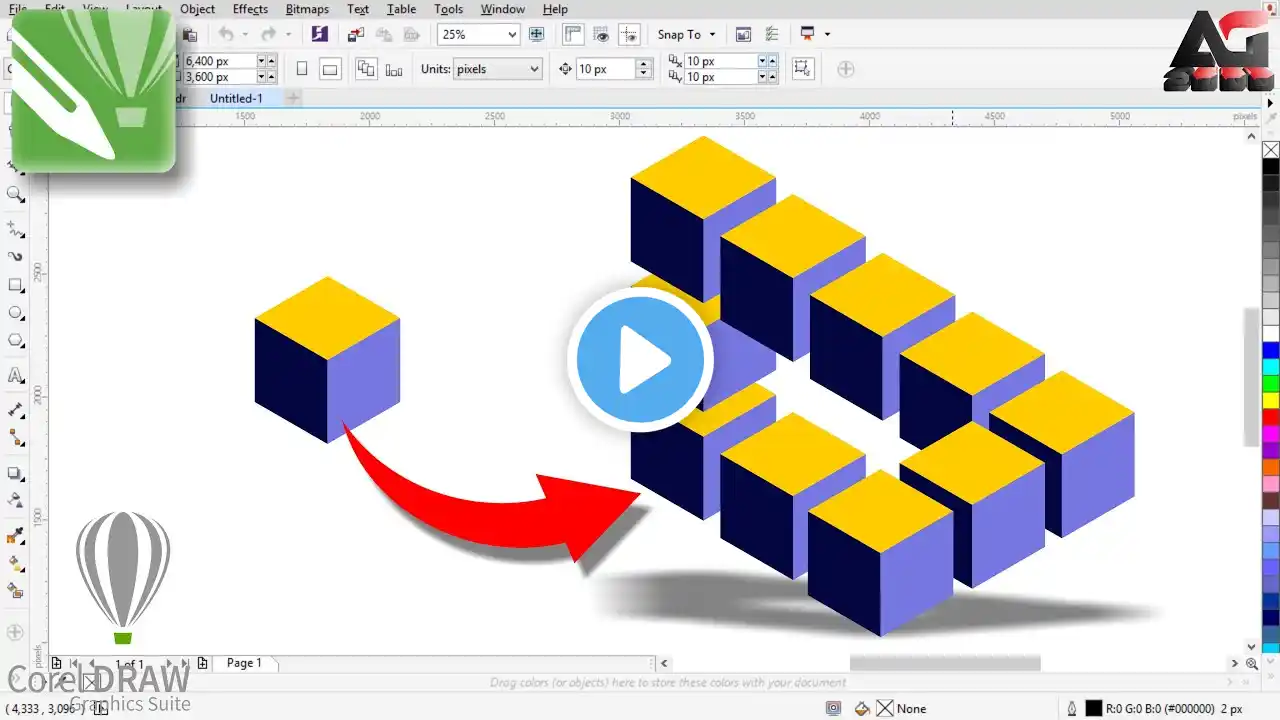Select the Color Eyedropper tool
This screenshot has width=1280, height=720.
[x=16, y=536]
